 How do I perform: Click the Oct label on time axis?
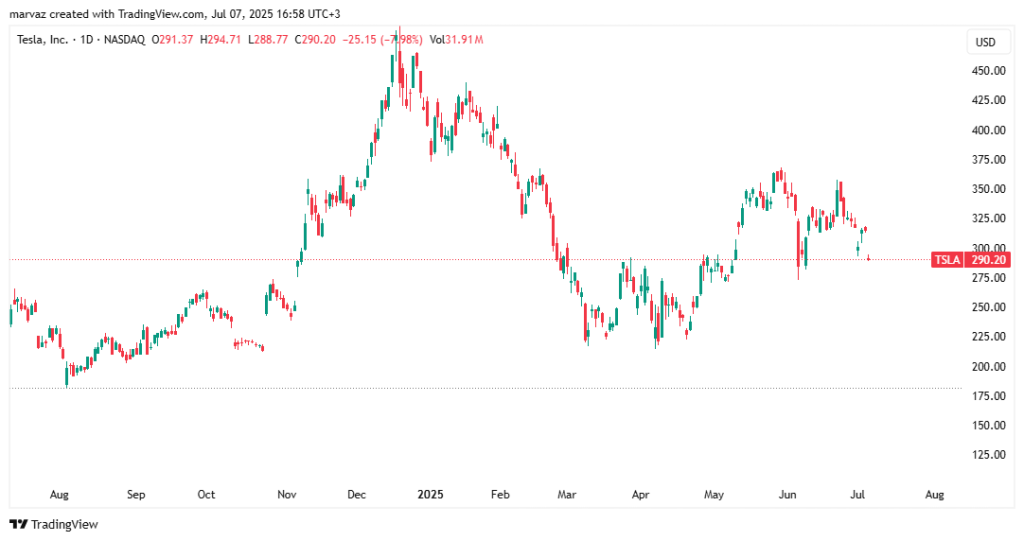206,495
